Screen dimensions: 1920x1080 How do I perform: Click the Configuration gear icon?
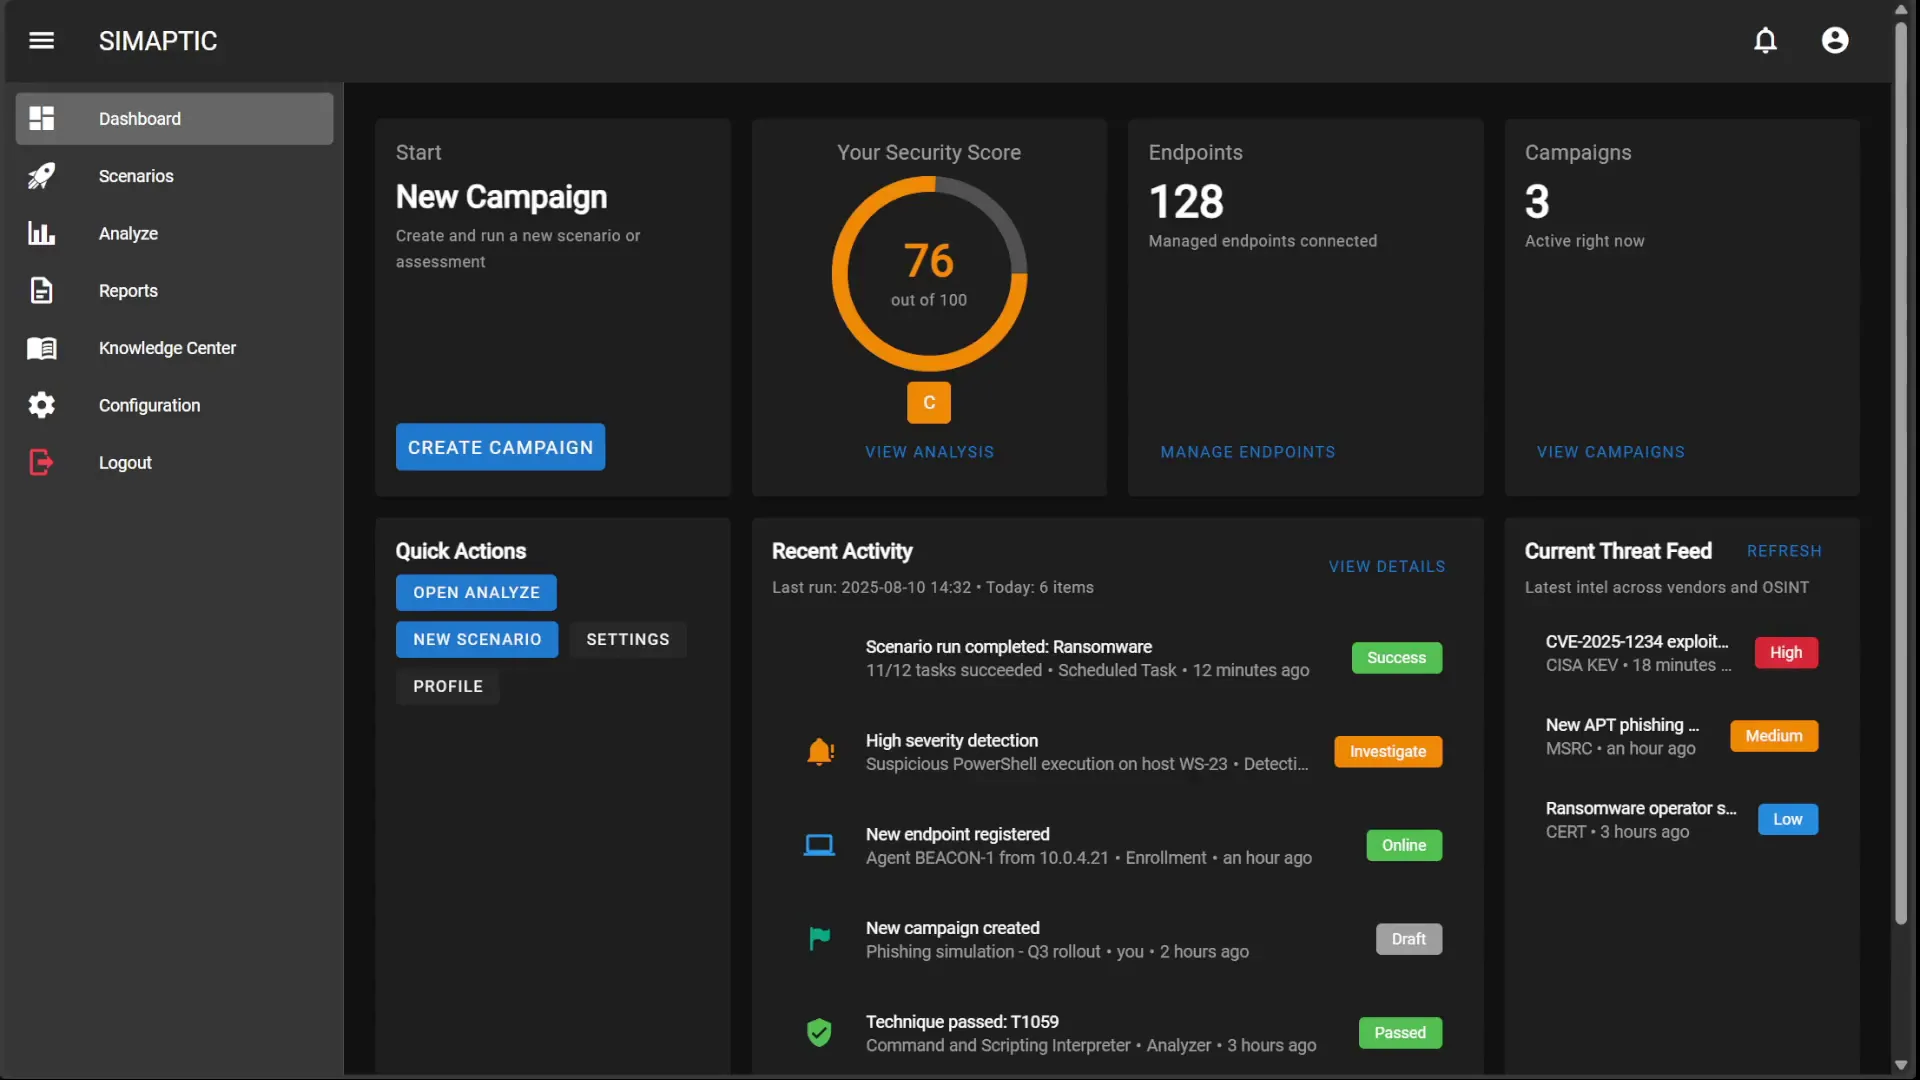coord(41,405)
